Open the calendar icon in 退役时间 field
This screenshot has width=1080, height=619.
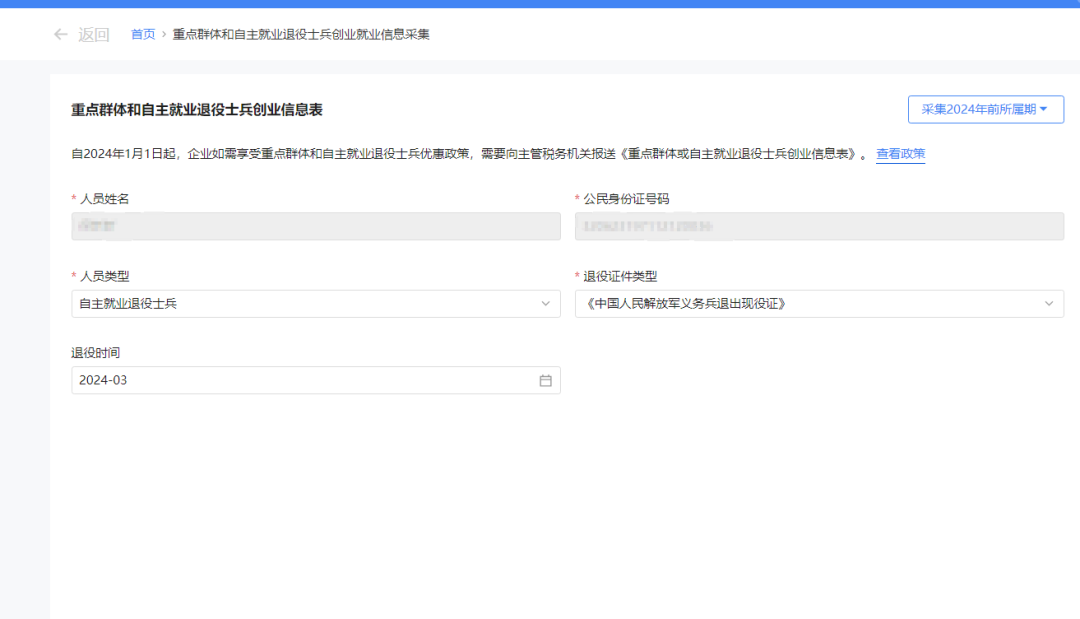pos(546,380)
